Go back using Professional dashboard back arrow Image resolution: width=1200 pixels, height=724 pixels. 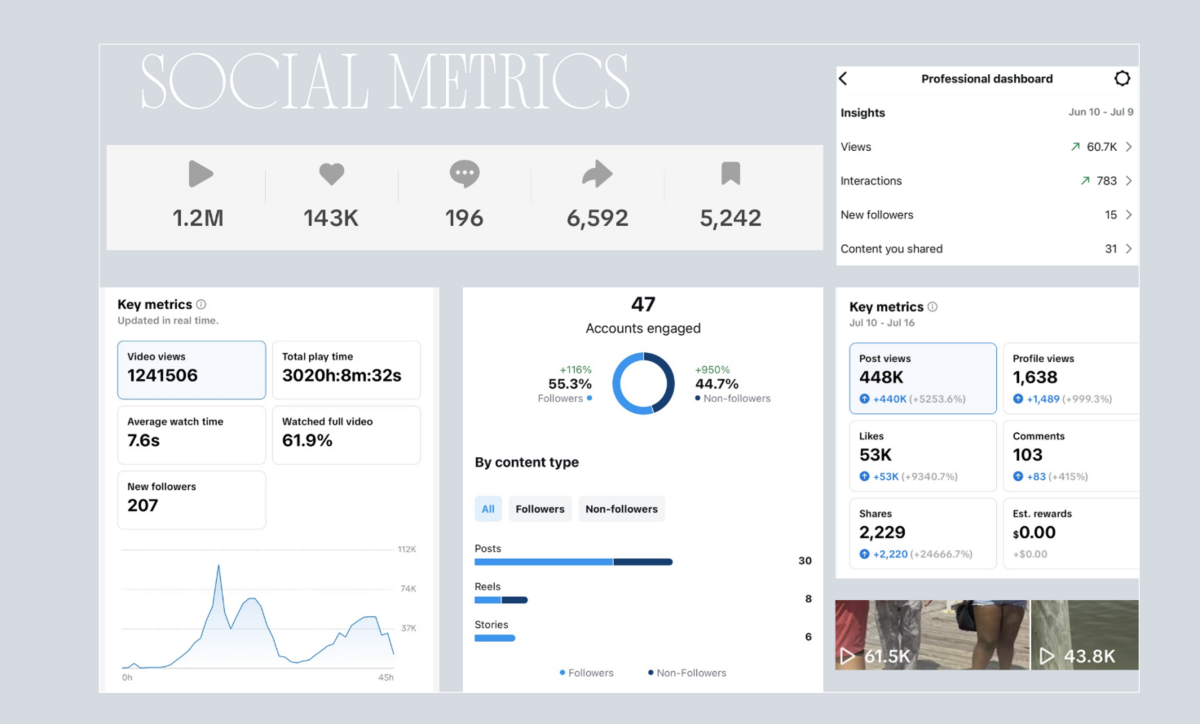tap(844, 79)
